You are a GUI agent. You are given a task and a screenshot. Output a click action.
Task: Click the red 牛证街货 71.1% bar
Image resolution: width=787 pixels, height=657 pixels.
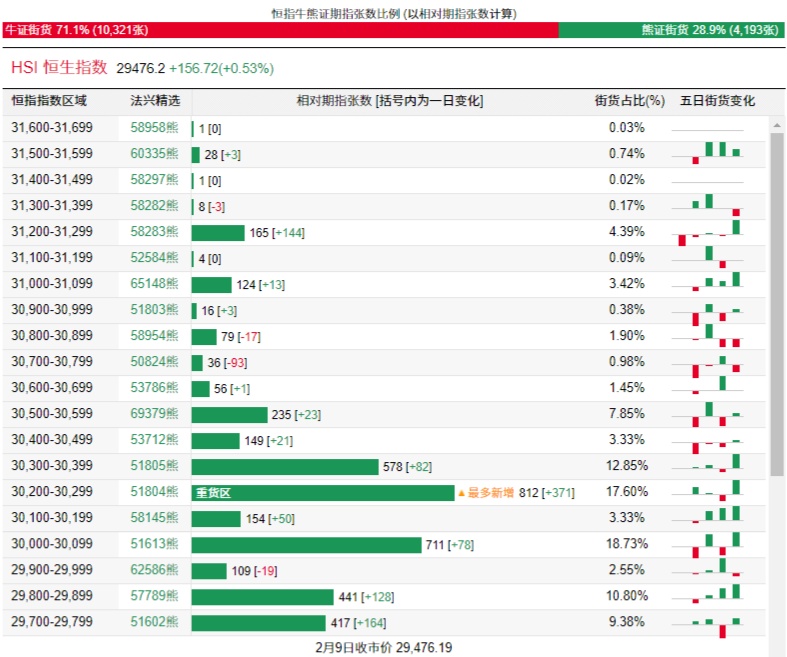[281, 30]
